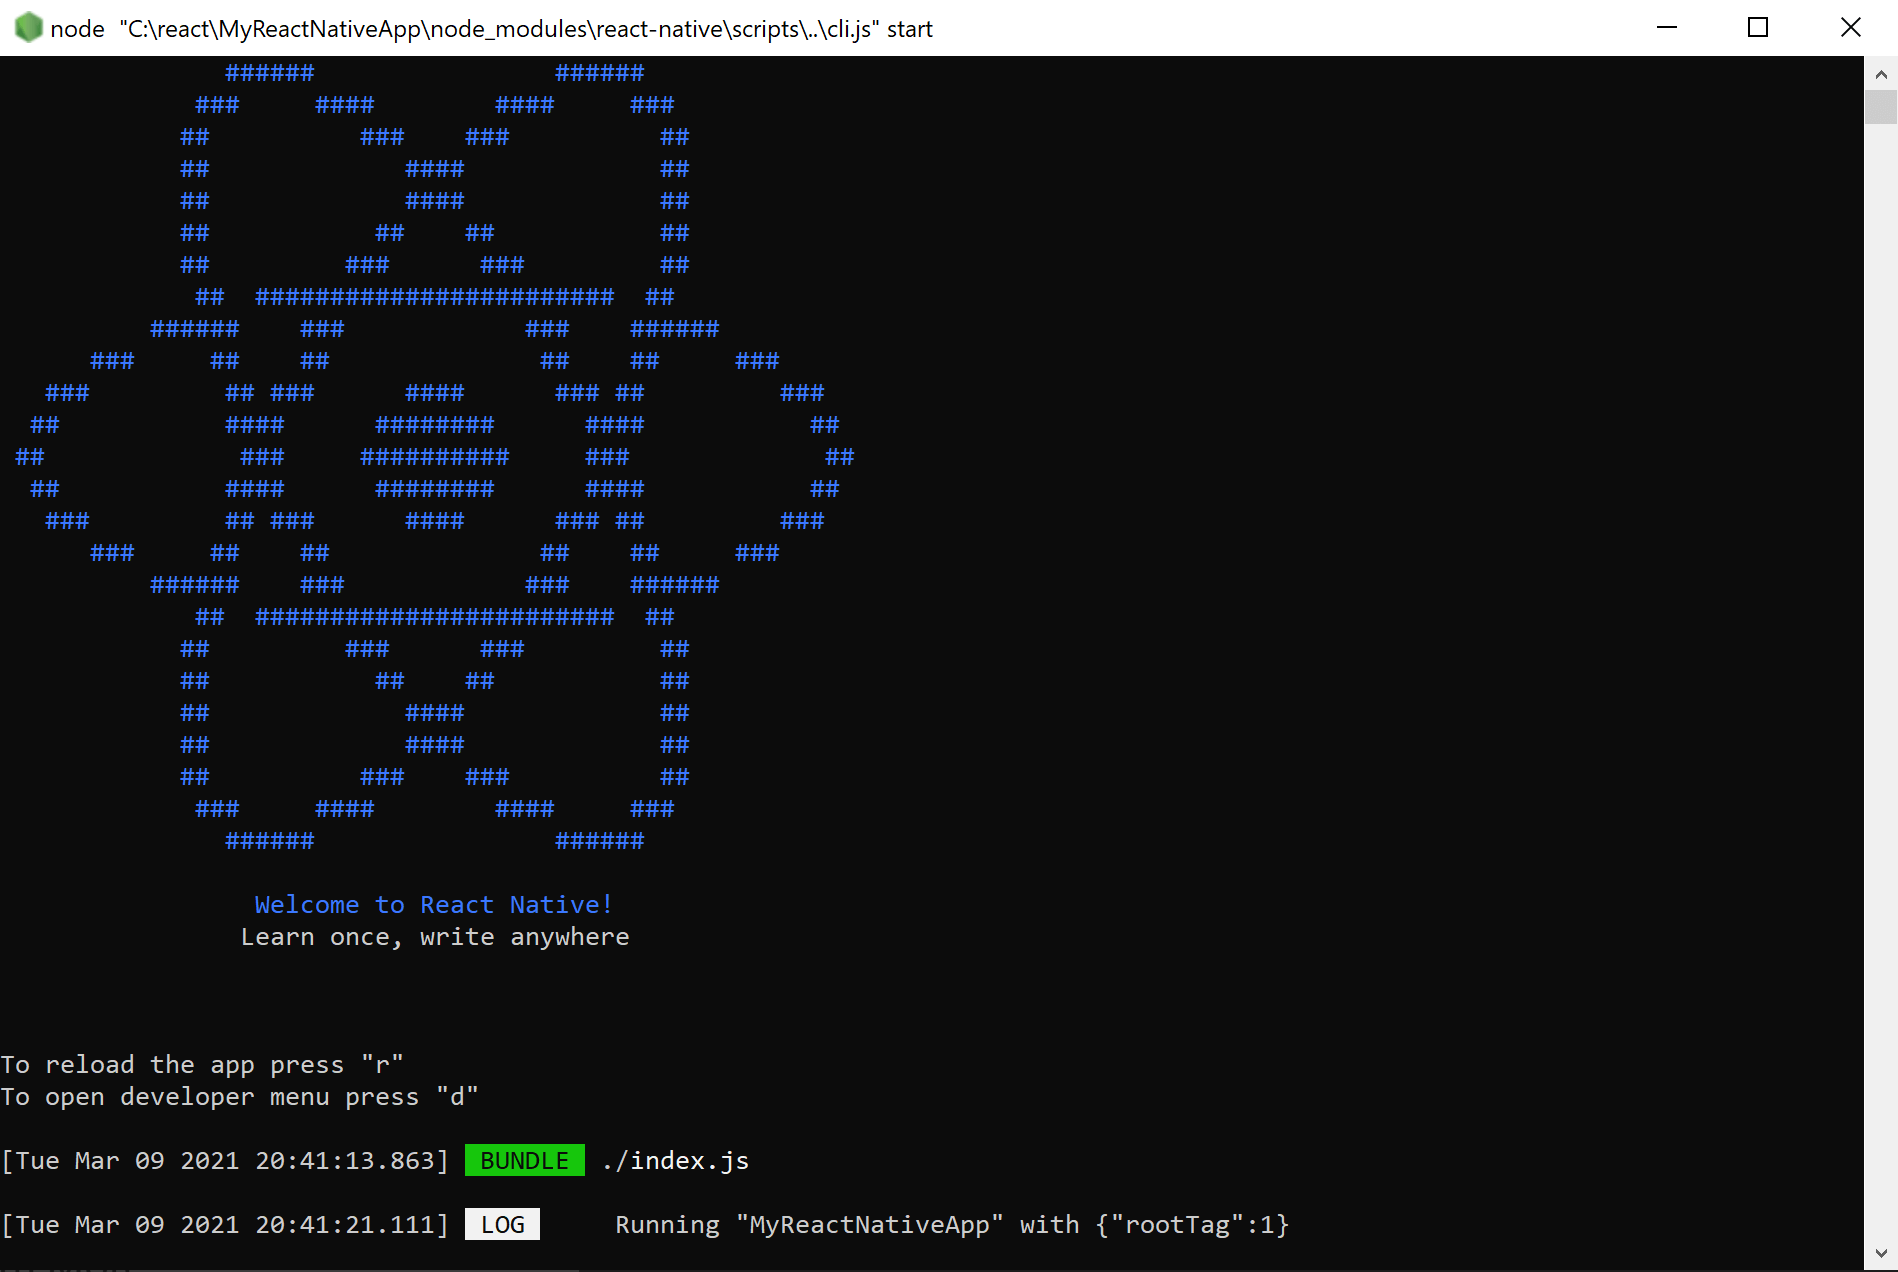Click the 'Learn once, write anywhere' tagline
Viewport: 1898px width, 1272px height.
[x=435, y=936]
